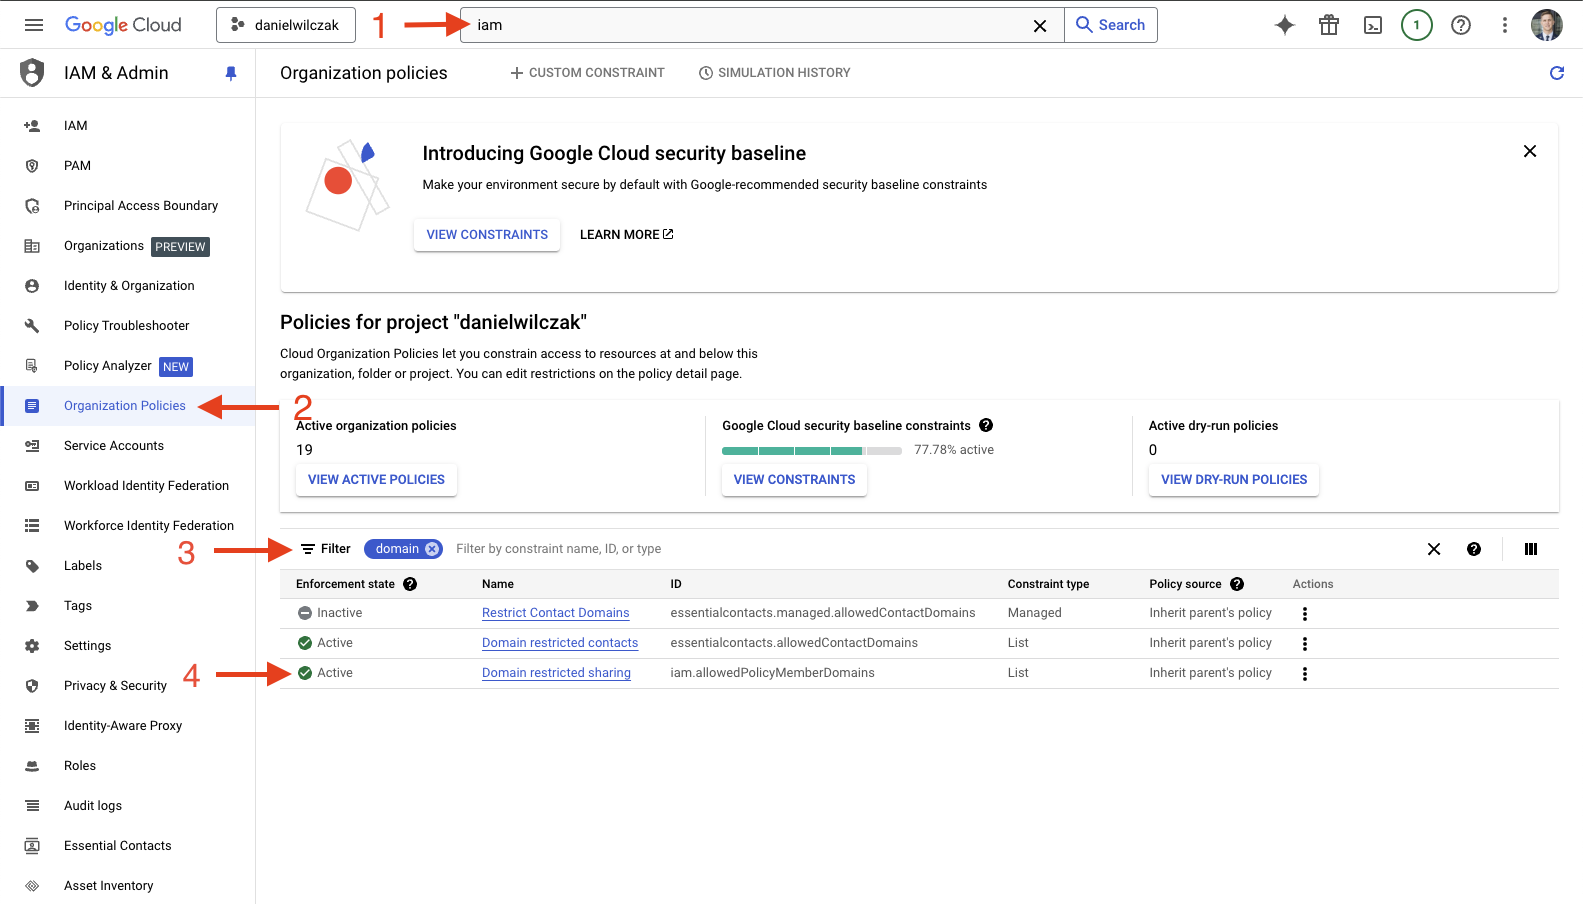Click the Audit logs list icon
This screenshot has height=904, width=1583.
[x=32, y=806]
